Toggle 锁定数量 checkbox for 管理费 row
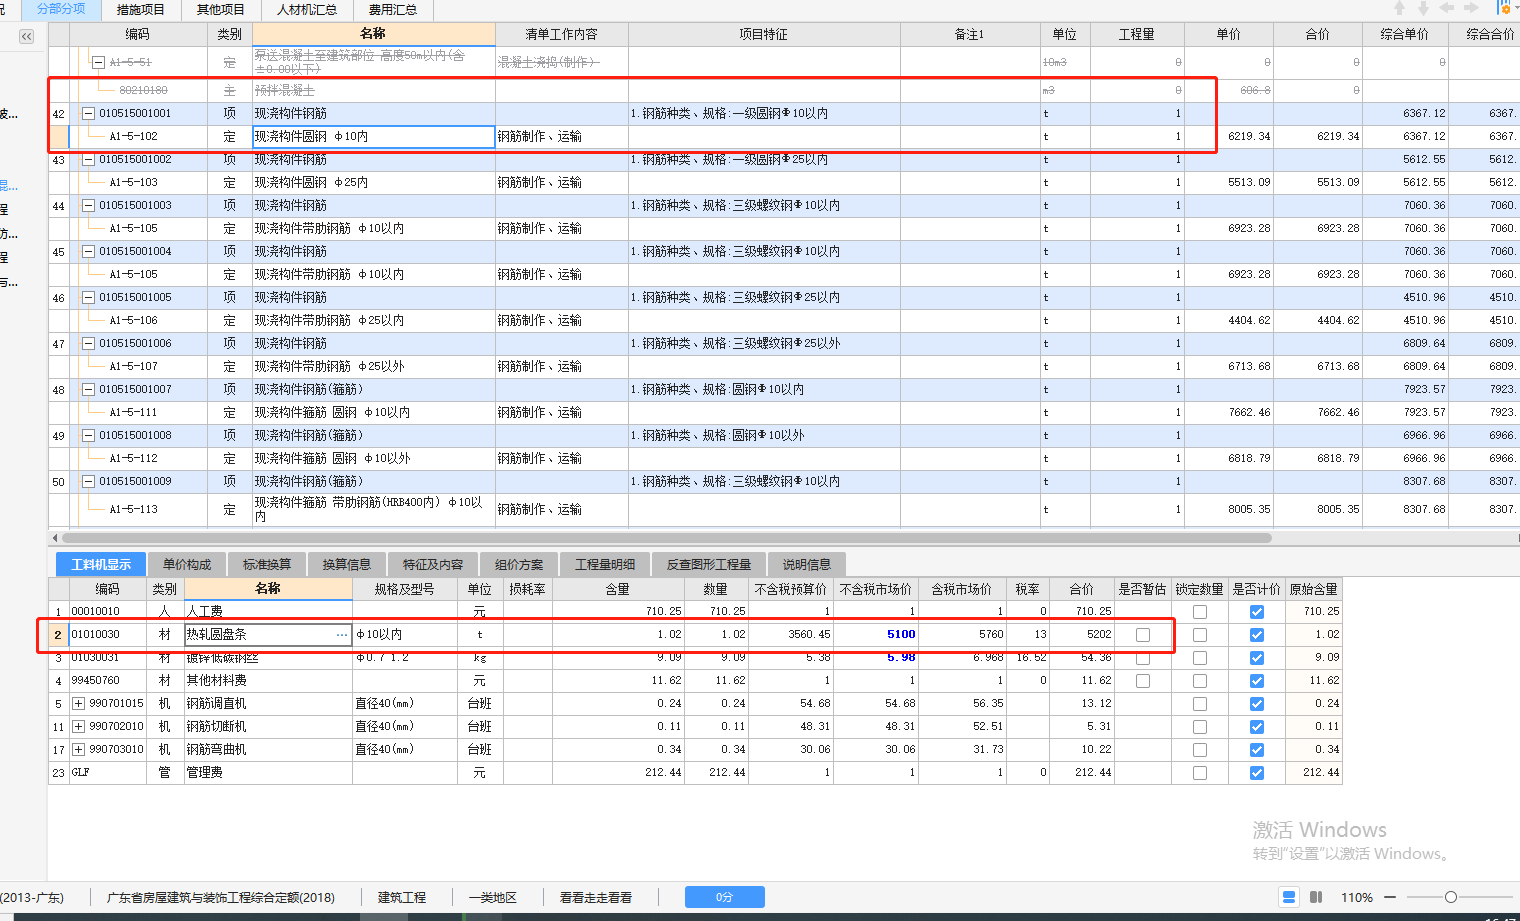Screen dimensions: 1520x921 pyautogui.click(x=1200, y=773)
